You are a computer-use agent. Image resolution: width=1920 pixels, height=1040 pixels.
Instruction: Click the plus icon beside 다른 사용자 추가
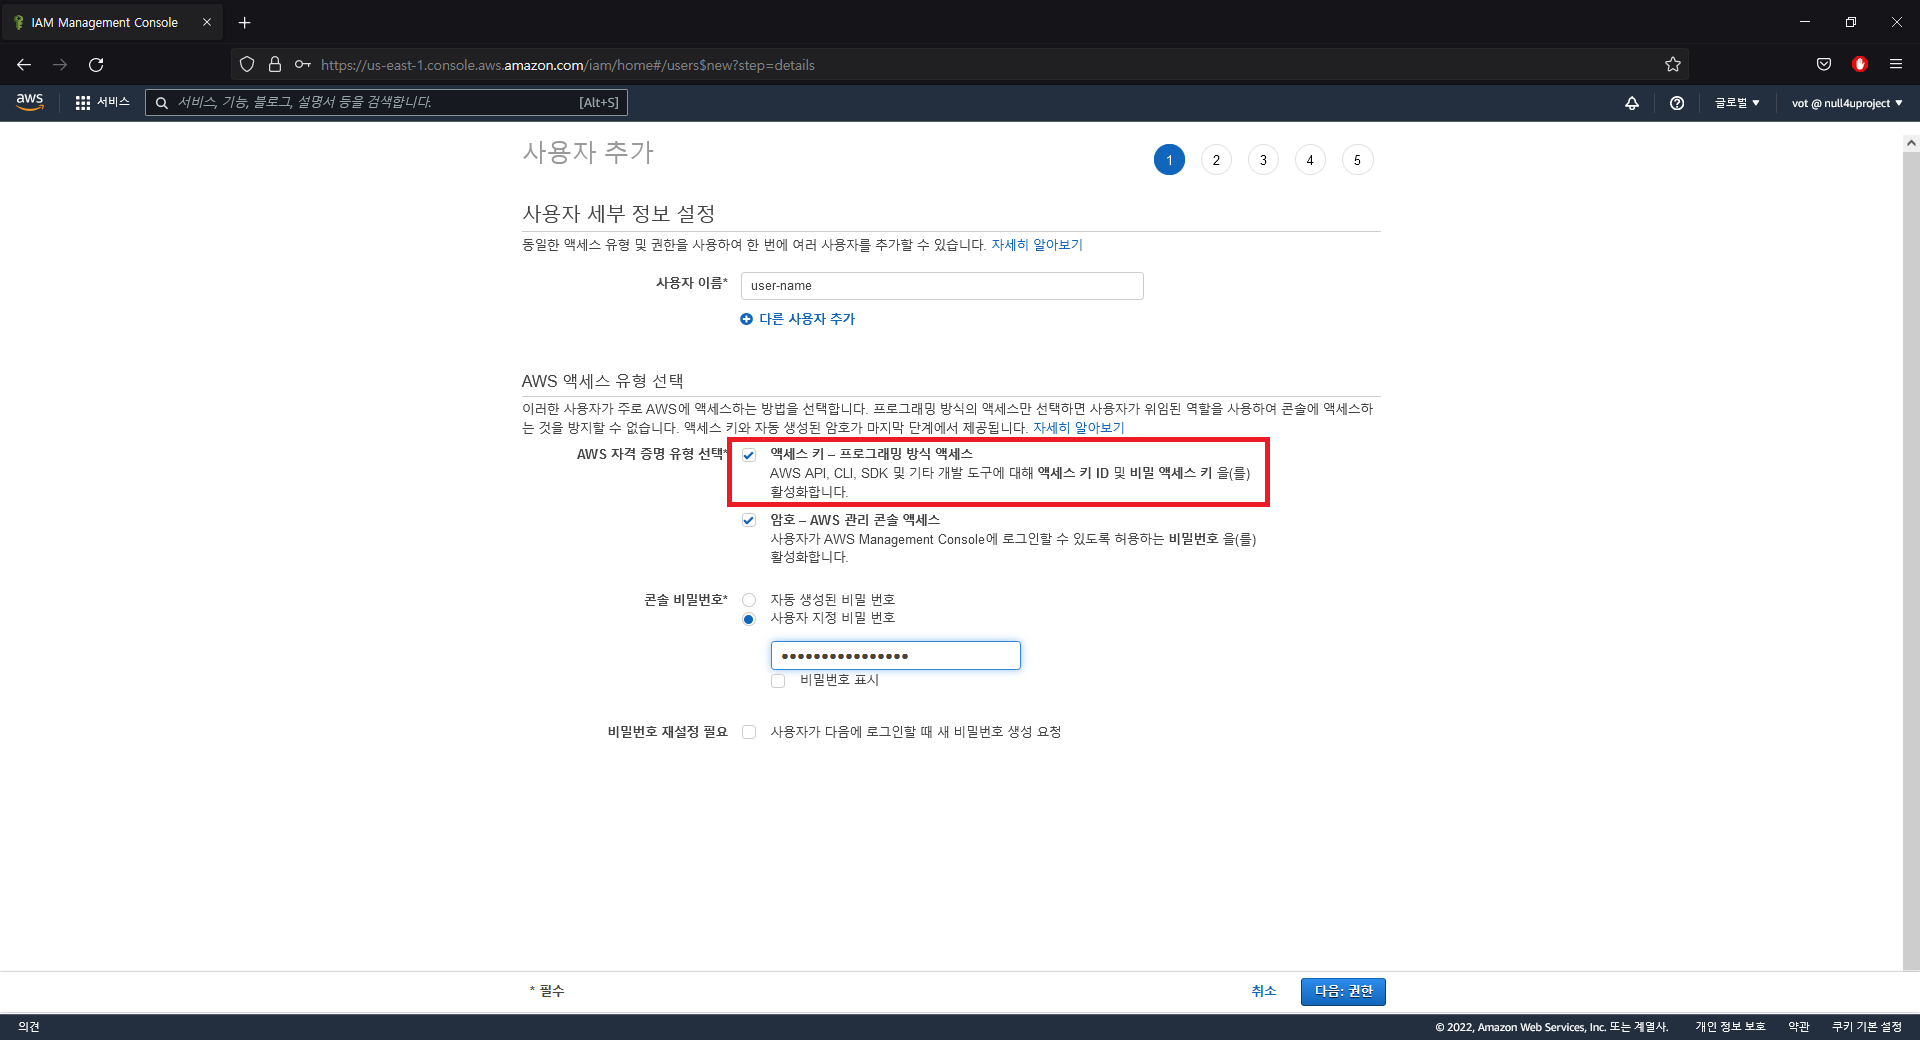[x=746, y=319]
